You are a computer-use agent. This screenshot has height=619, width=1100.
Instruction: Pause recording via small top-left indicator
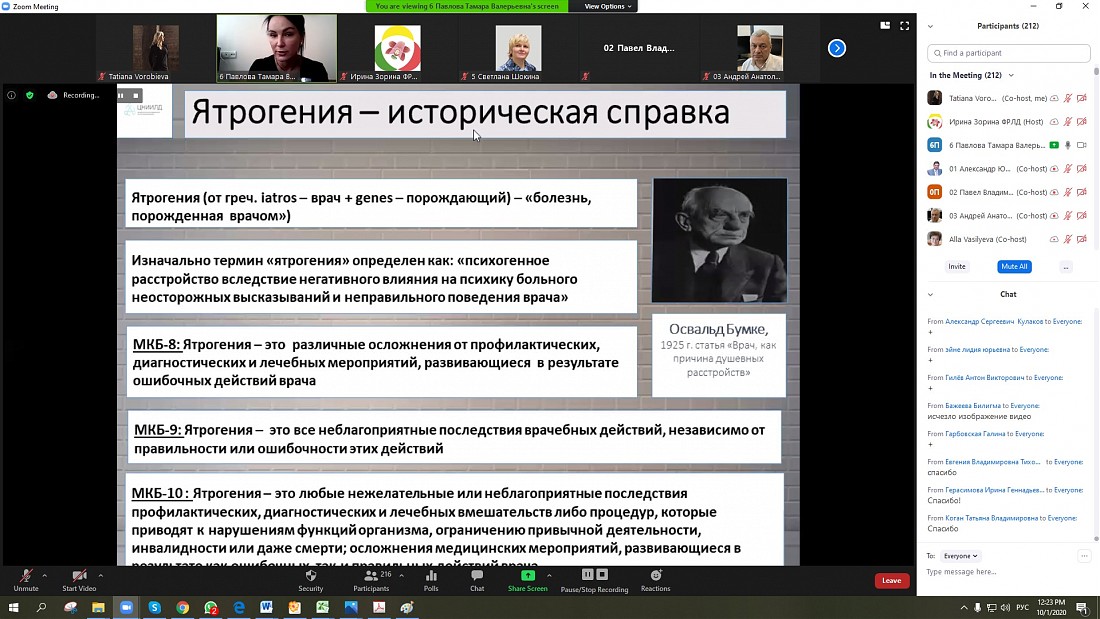tap(121, 95)
